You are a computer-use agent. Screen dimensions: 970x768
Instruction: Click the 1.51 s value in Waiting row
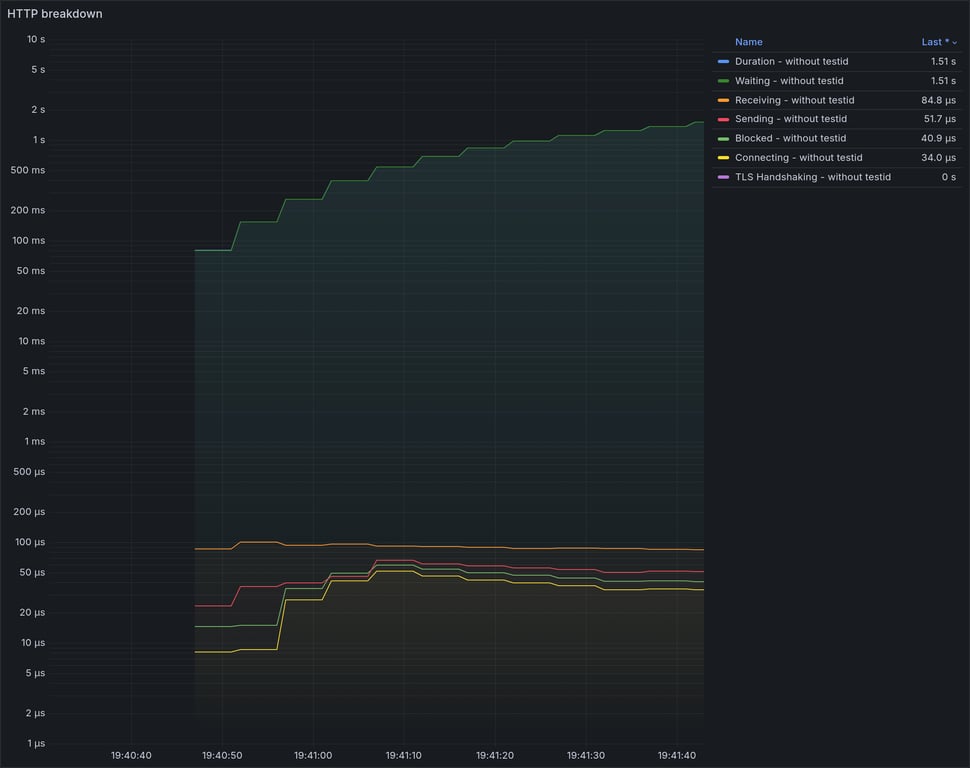point(943,80)
